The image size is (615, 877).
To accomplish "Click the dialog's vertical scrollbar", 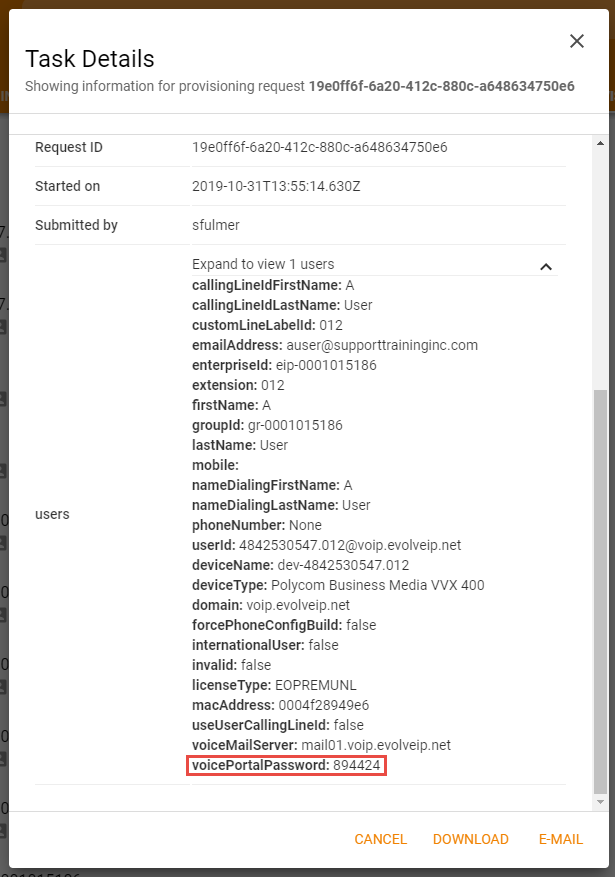I will point(600,590).
